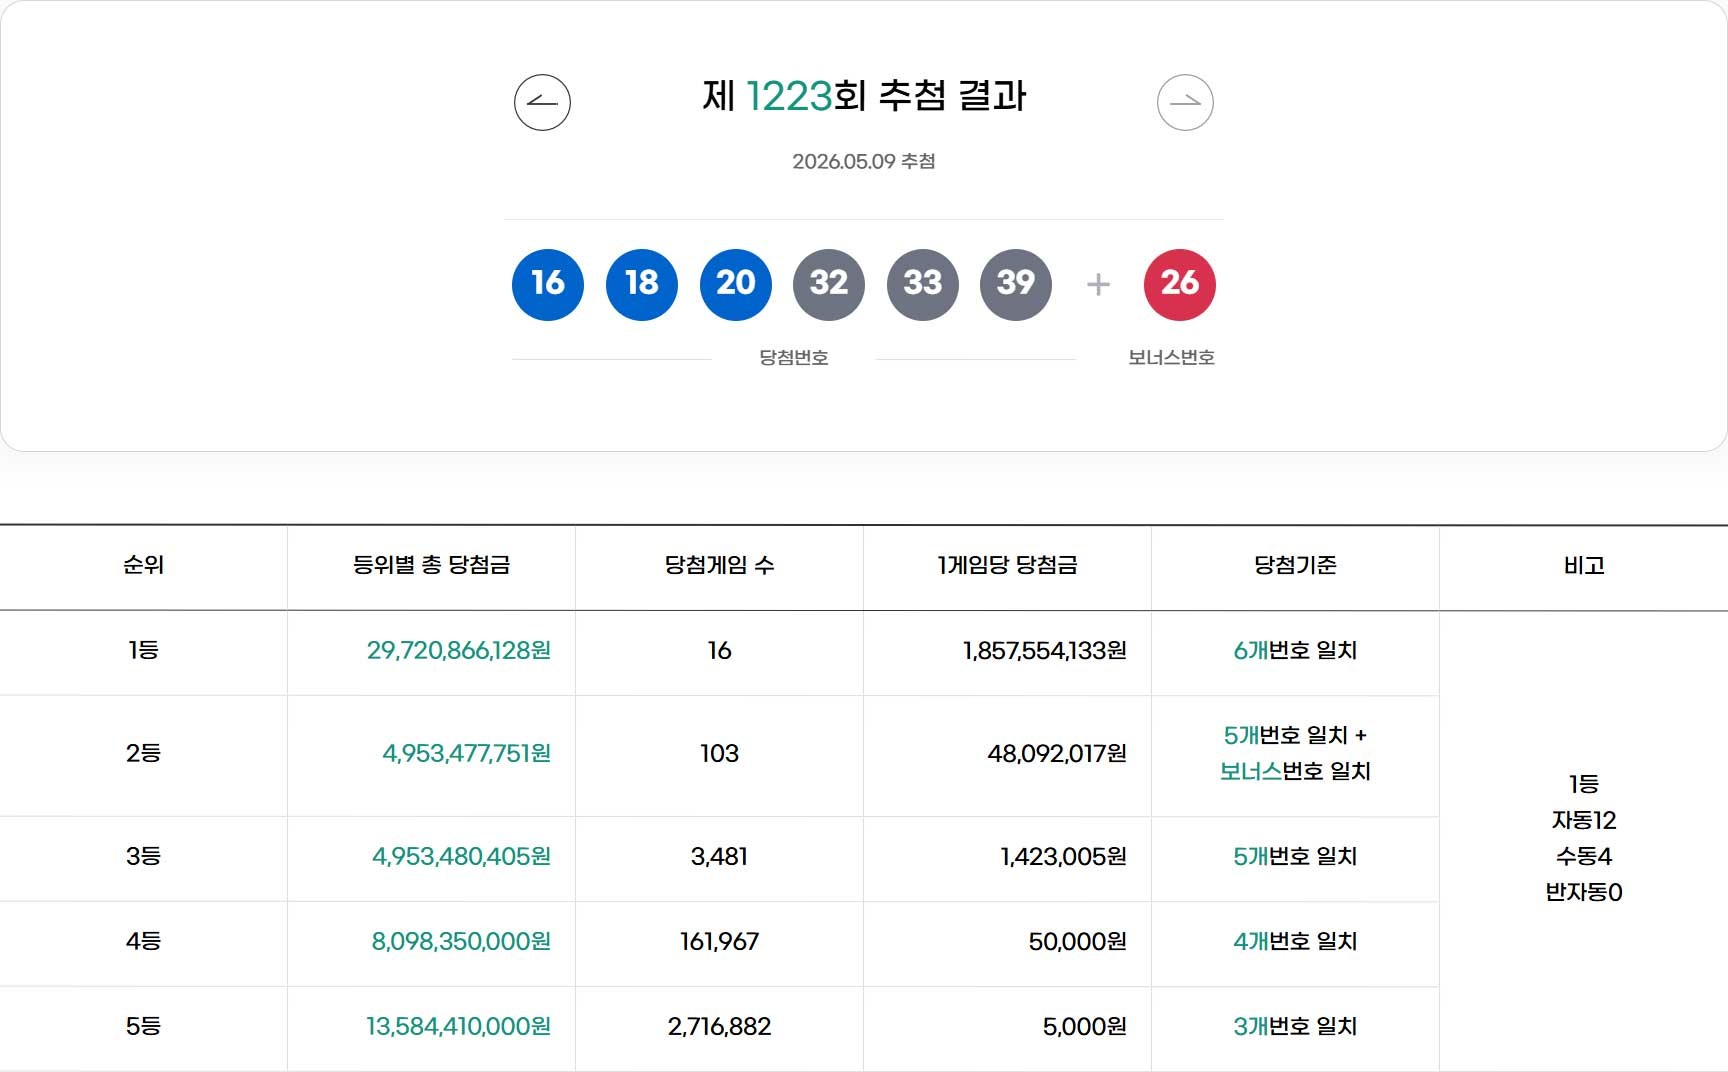Click the winning game count 103

[x=720, y=753]
